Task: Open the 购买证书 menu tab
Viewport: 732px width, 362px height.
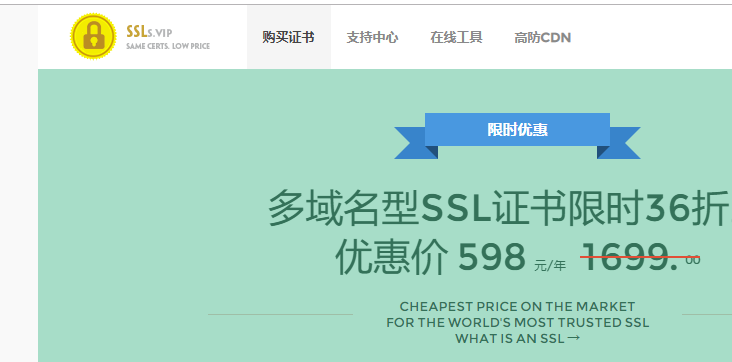Action: [289, 37]
